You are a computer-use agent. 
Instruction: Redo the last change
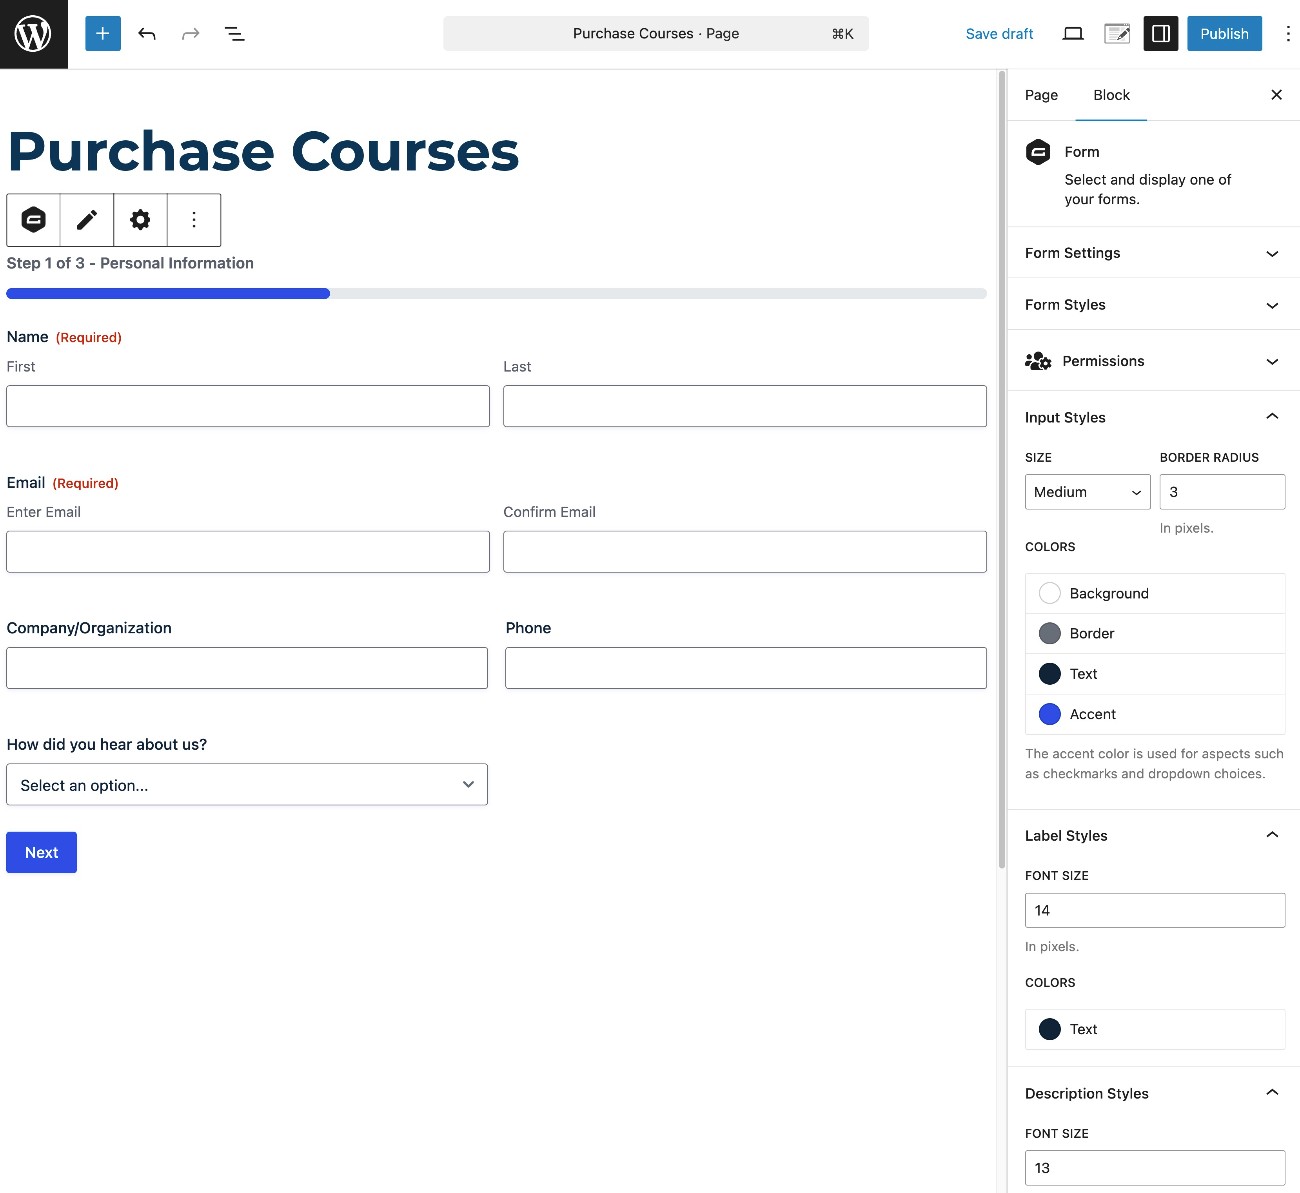(190, 33)
